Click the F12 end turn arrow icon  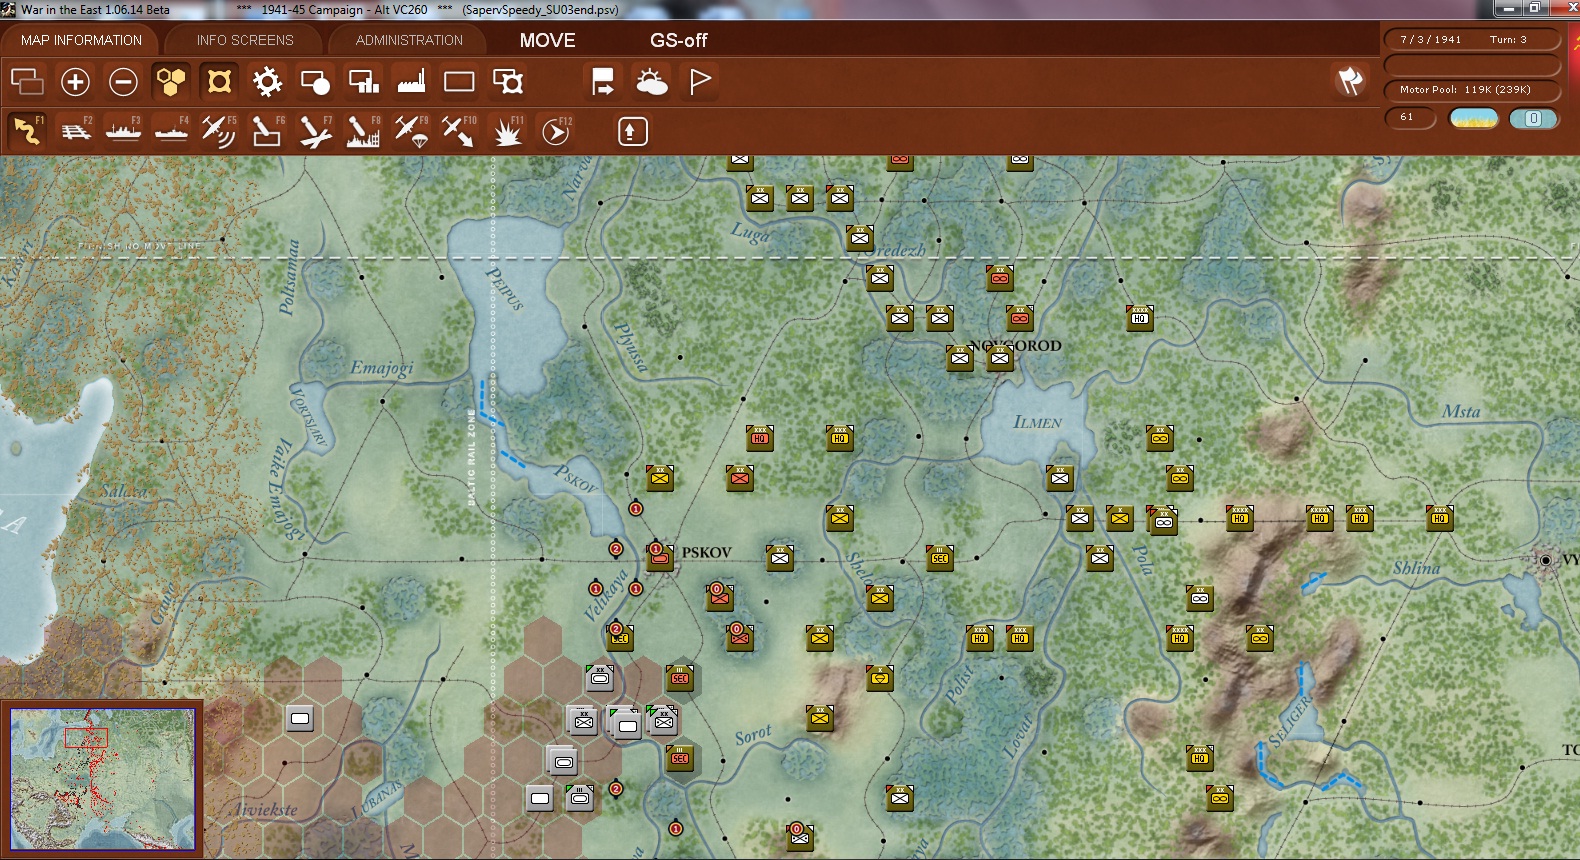(556, 131)
